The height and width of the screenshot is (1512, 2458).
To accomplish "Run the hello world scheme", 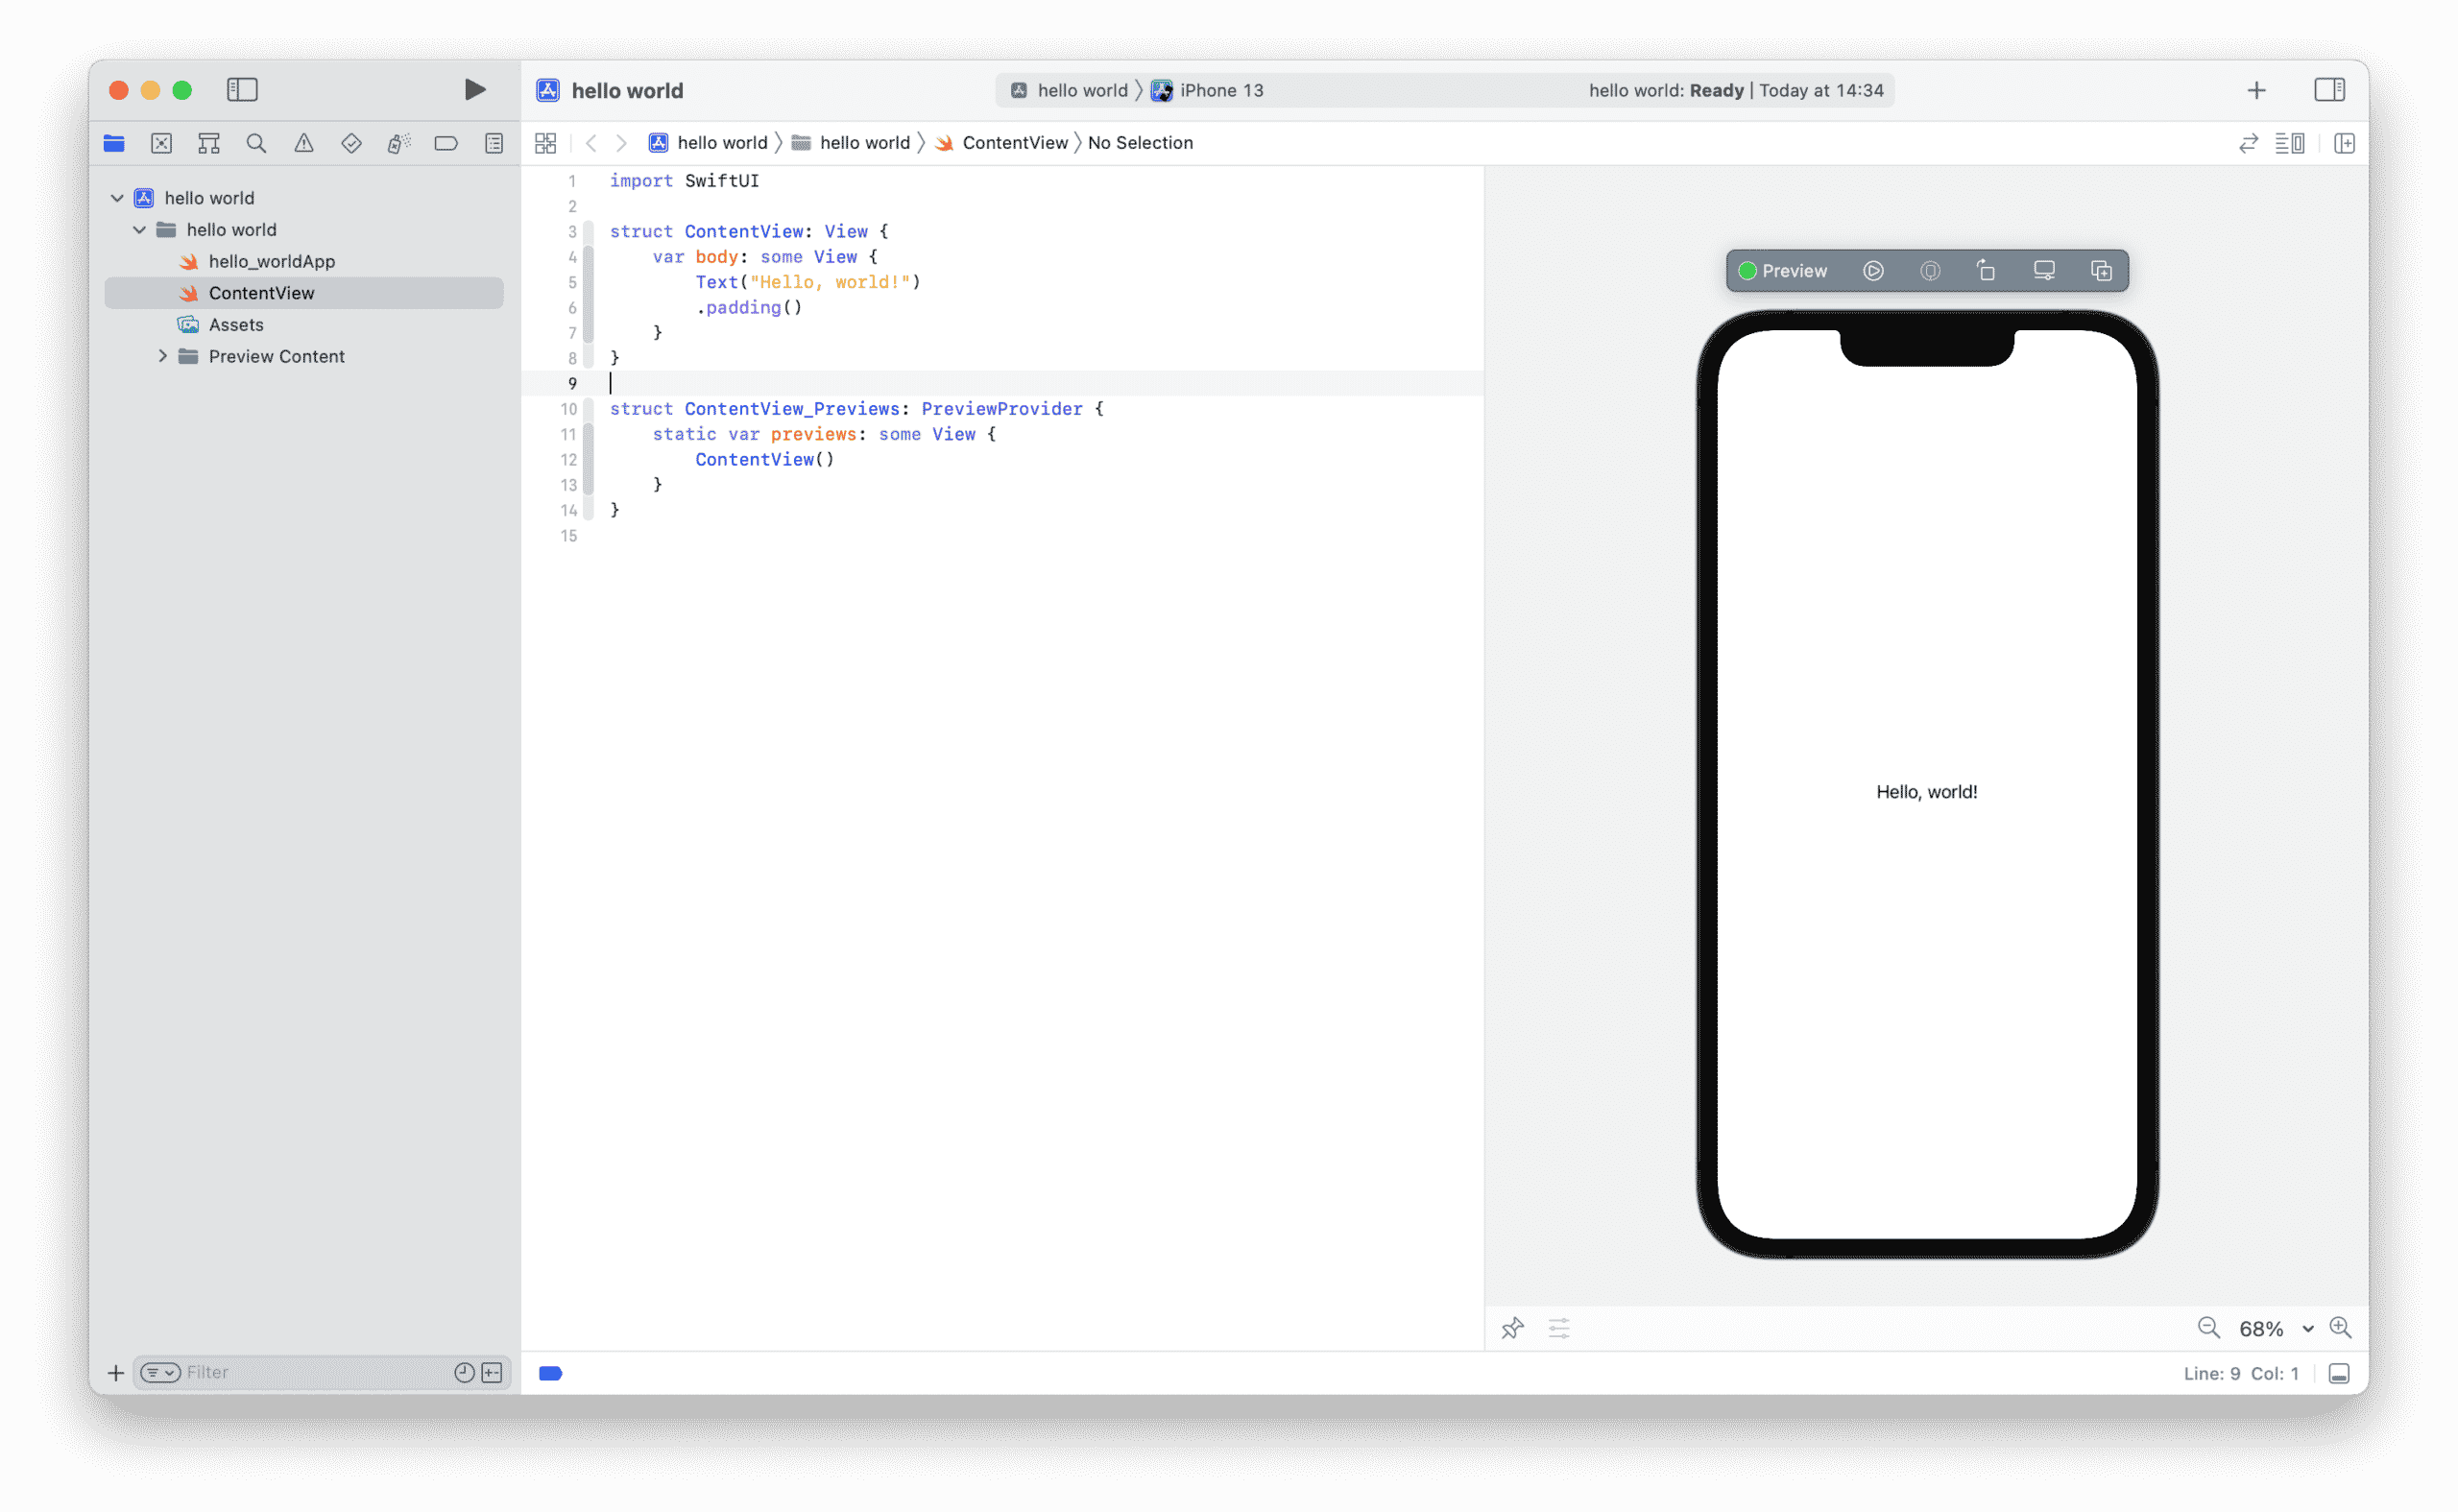I will pos(475,90).
